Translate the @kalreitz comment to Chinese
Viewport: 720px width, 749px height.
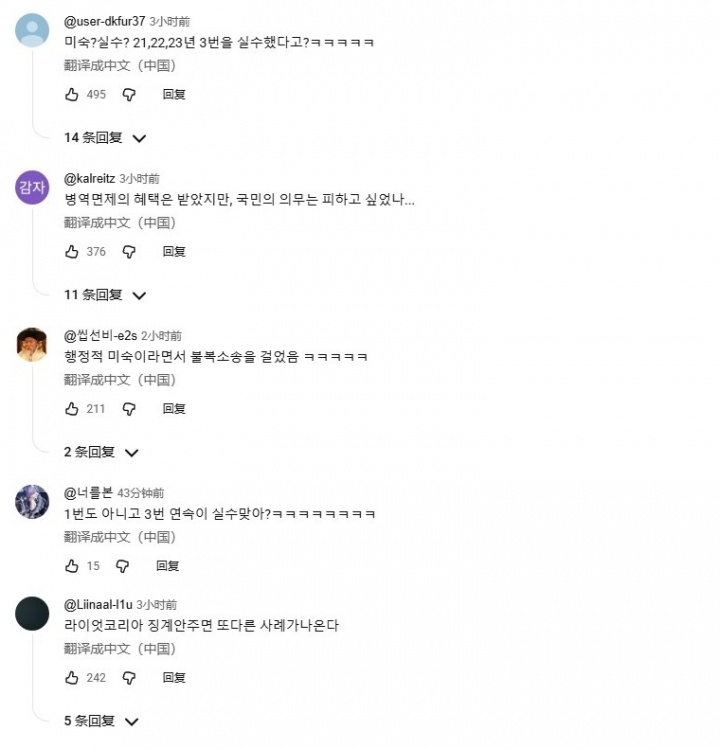pos(120,223)
